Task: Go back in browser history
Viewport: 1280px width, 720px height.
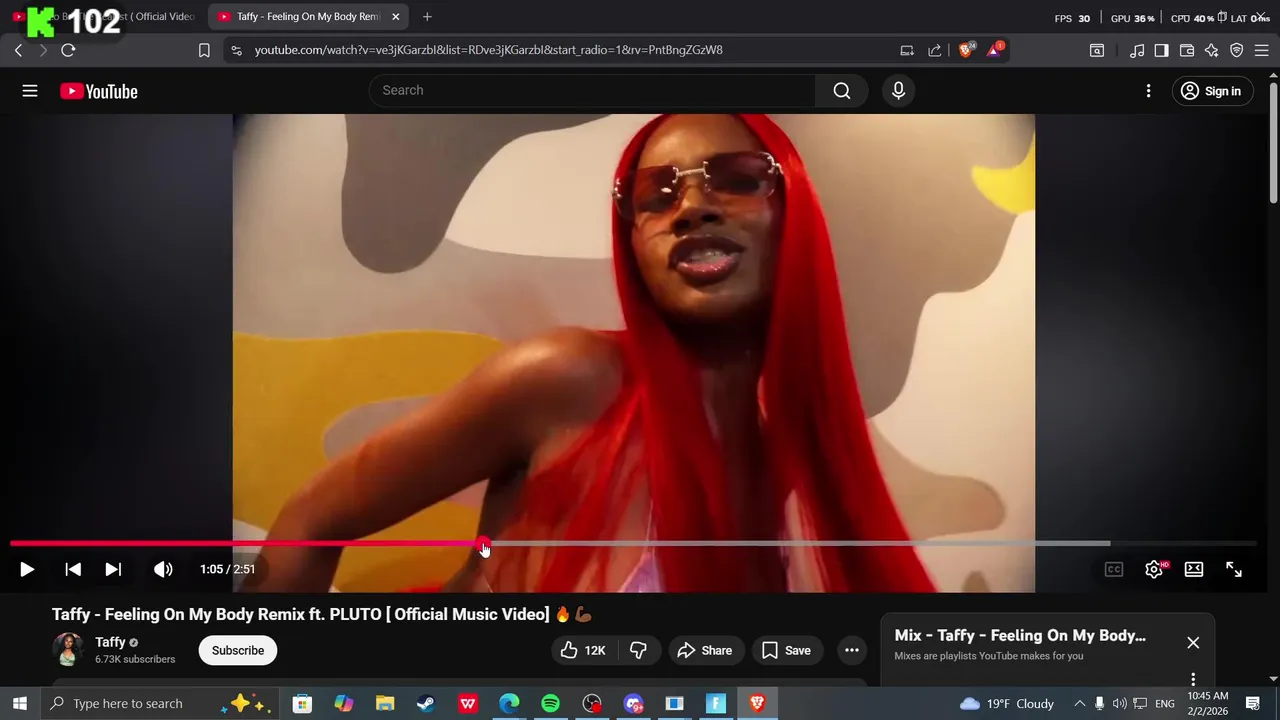Action: tap(18, 50)
